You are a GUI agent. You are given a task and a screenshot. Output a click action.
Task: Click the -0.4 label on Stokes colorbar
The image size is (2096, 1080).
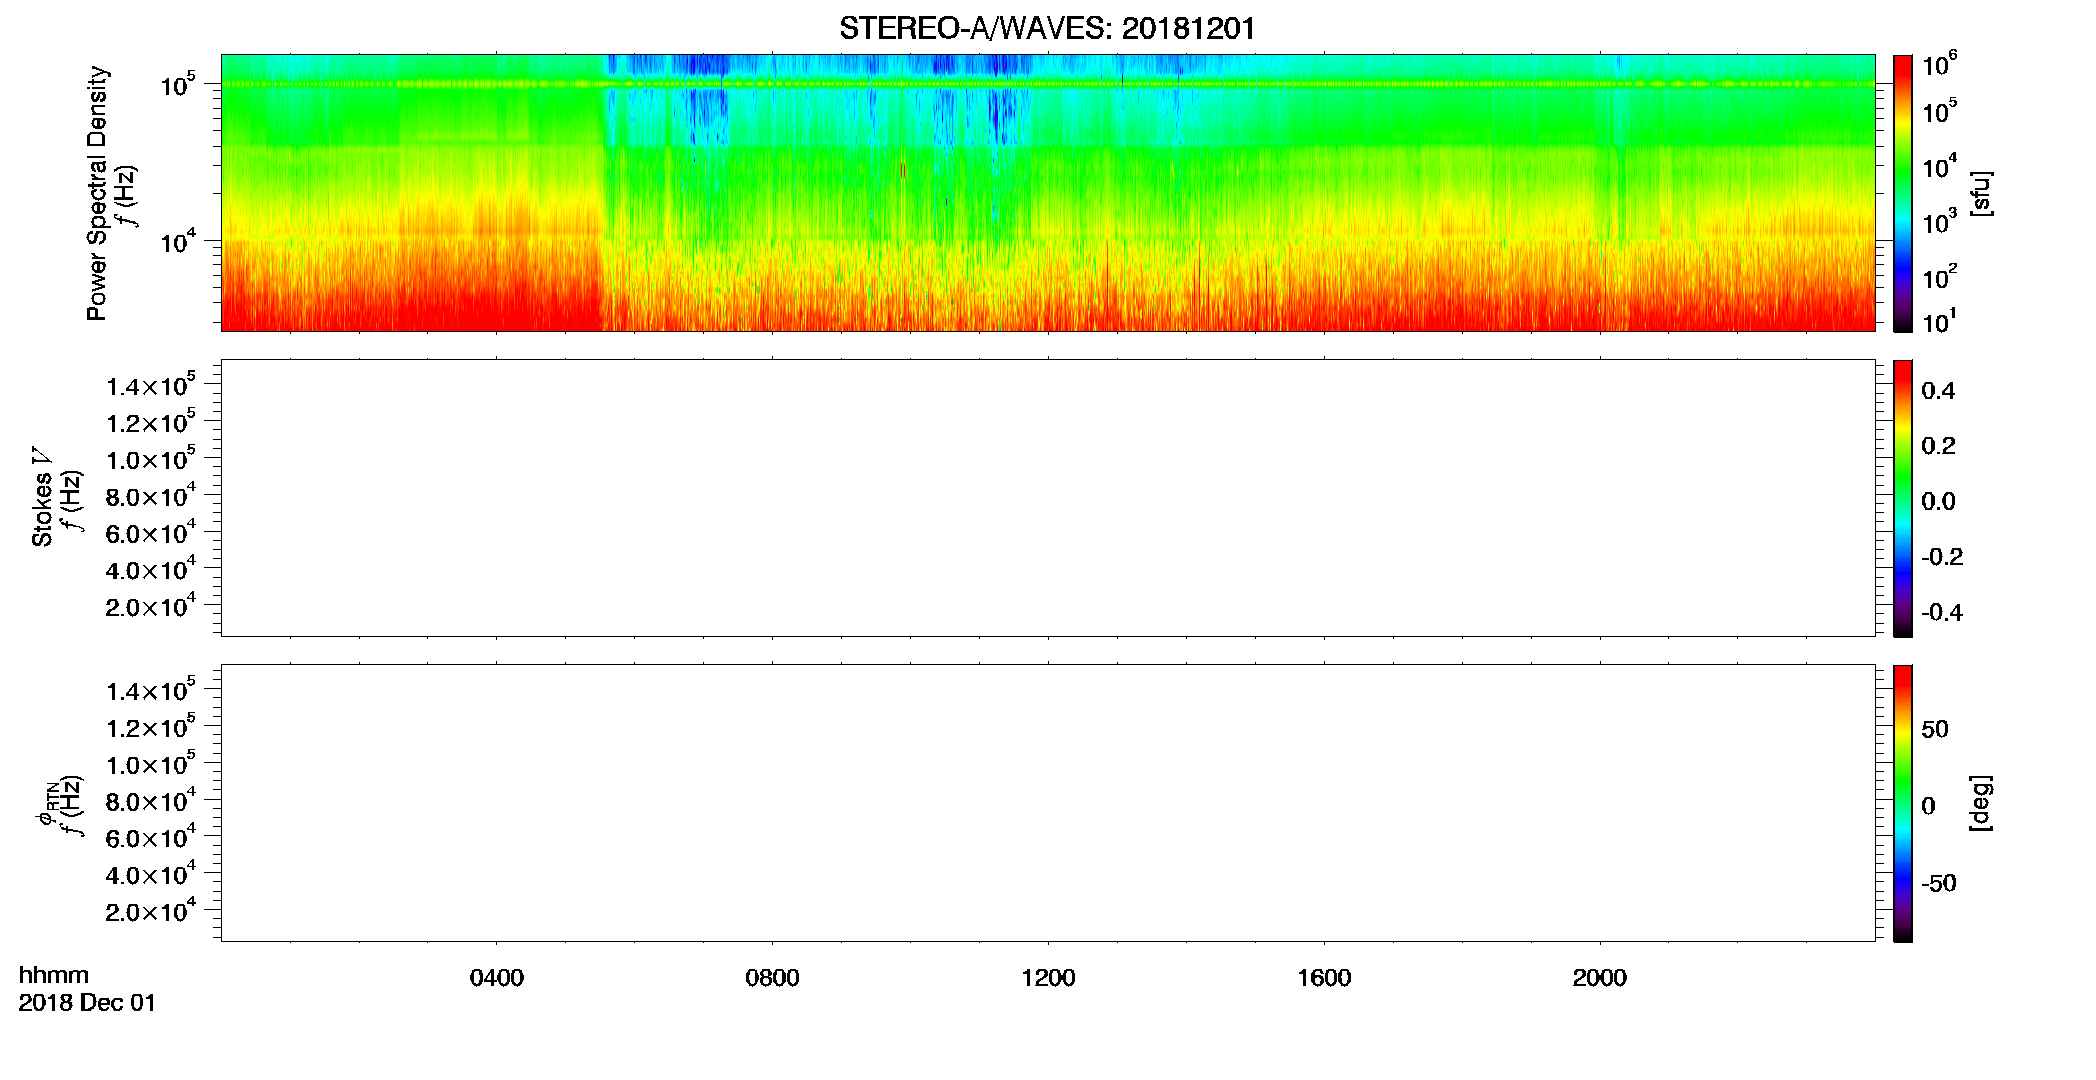point(1942,612)
